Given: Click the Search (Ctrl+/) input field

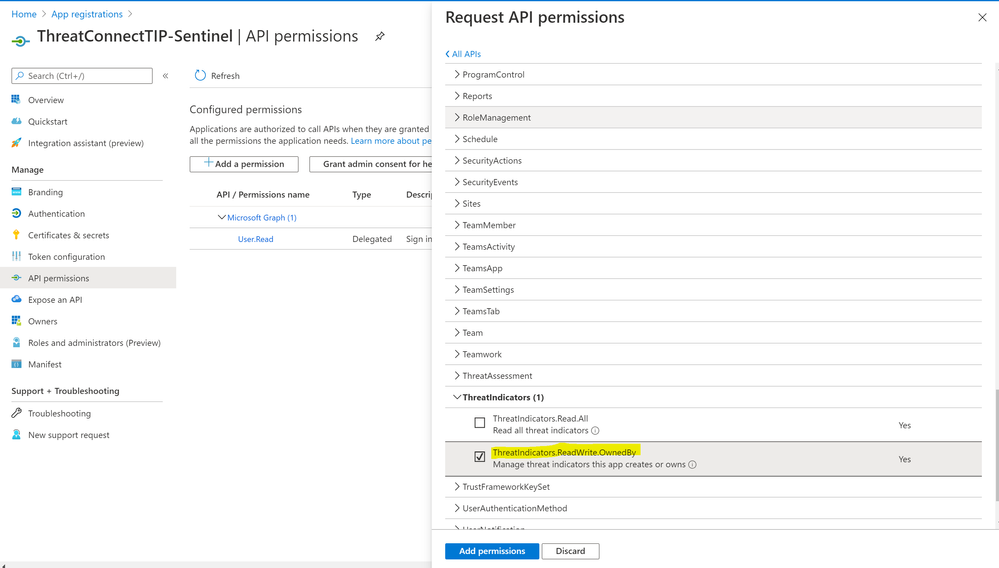Looking at the screenshot, I should coord(82,76).
